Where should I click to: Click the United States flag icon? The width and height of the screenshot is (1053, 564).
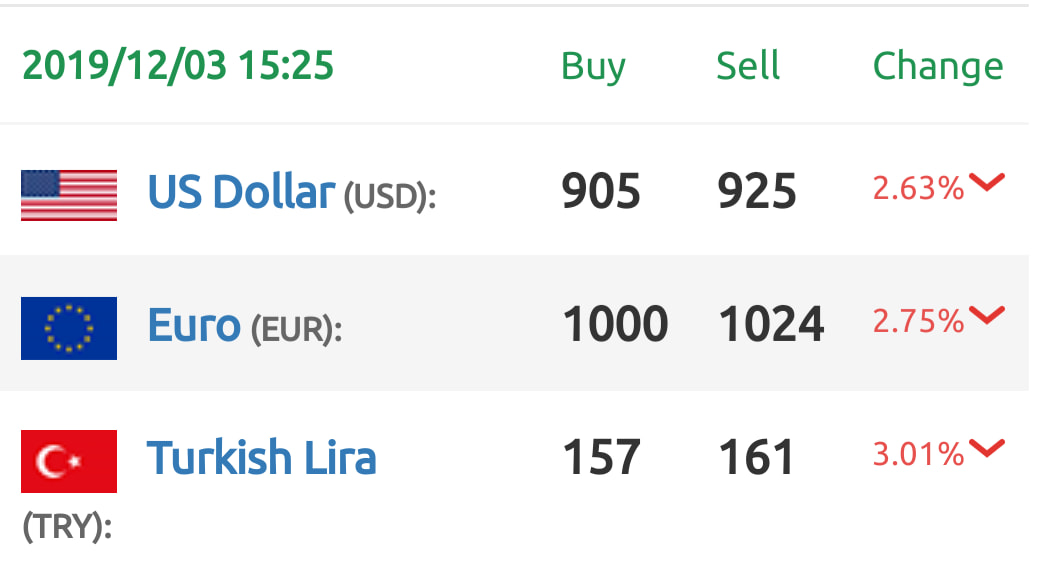(x=68, y=195)
